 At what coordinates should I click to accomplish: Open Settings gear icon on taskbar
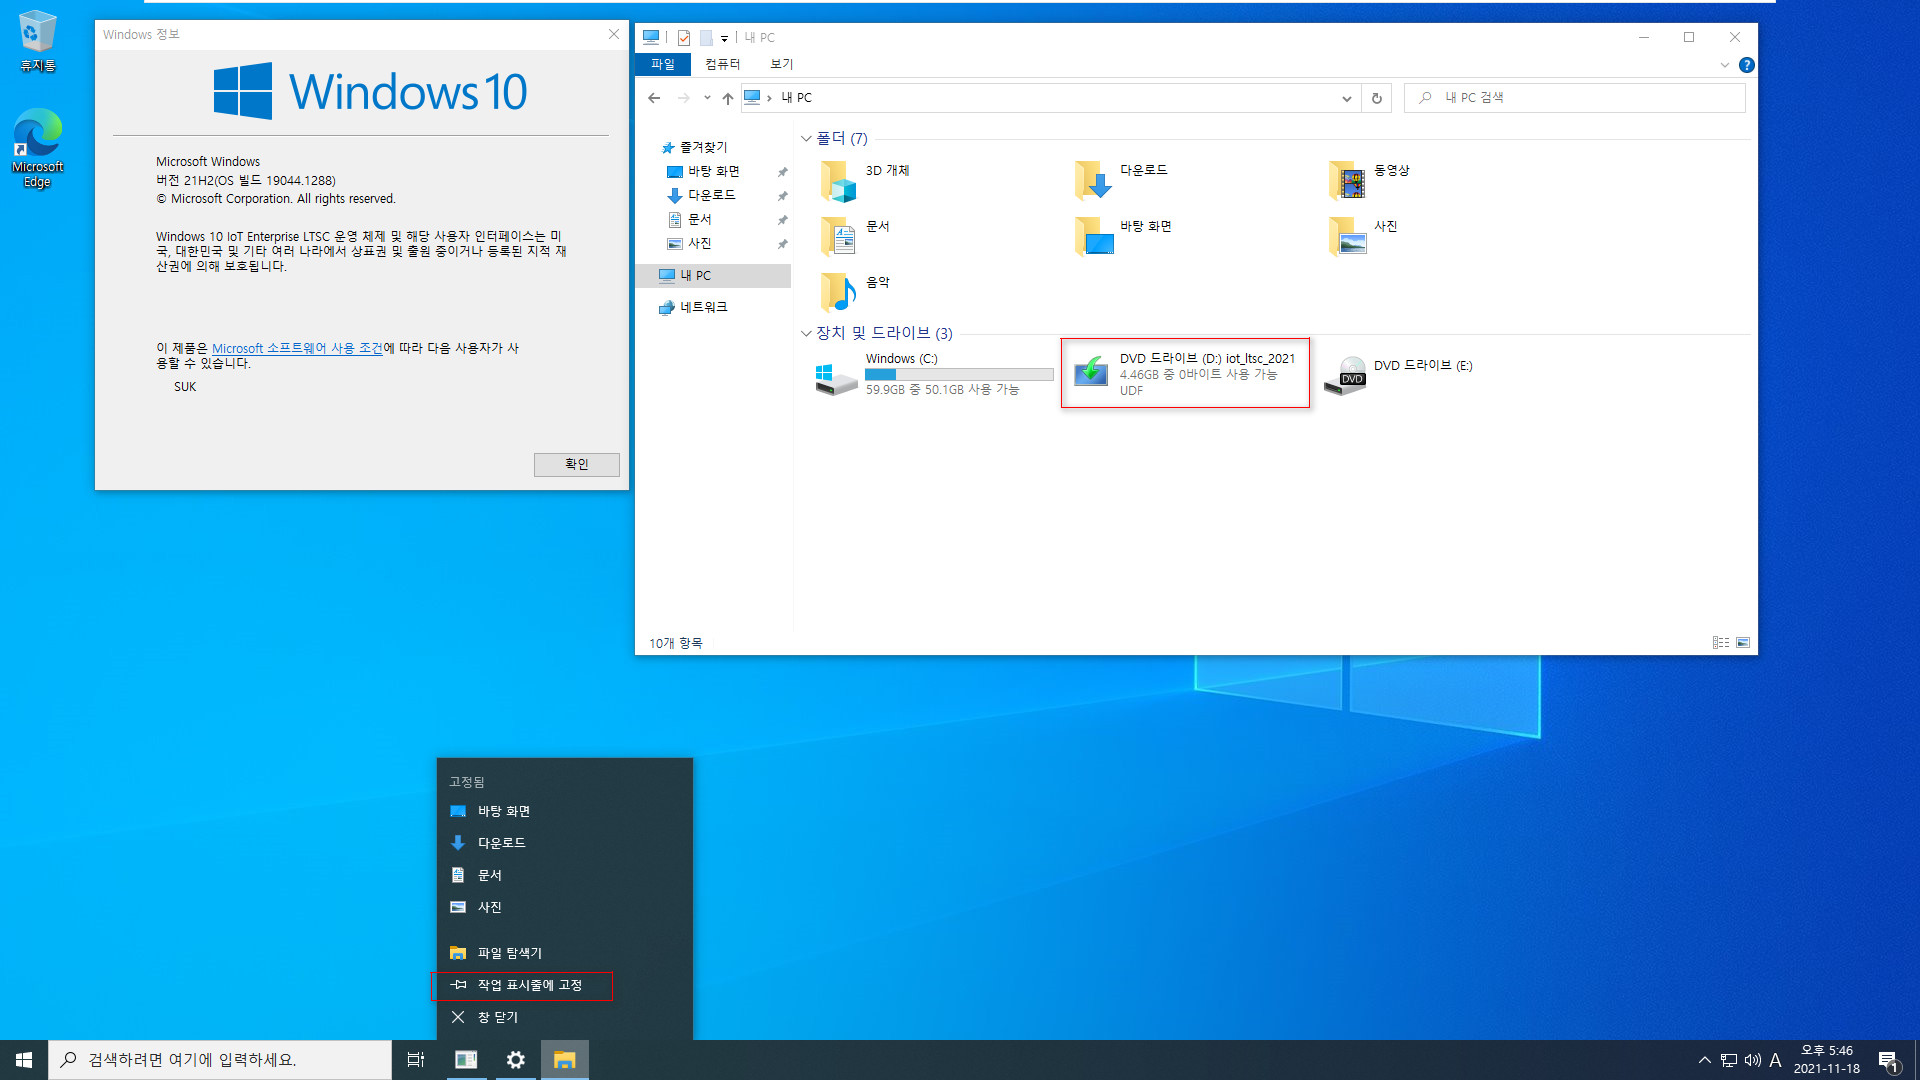tap(515, 1059)
